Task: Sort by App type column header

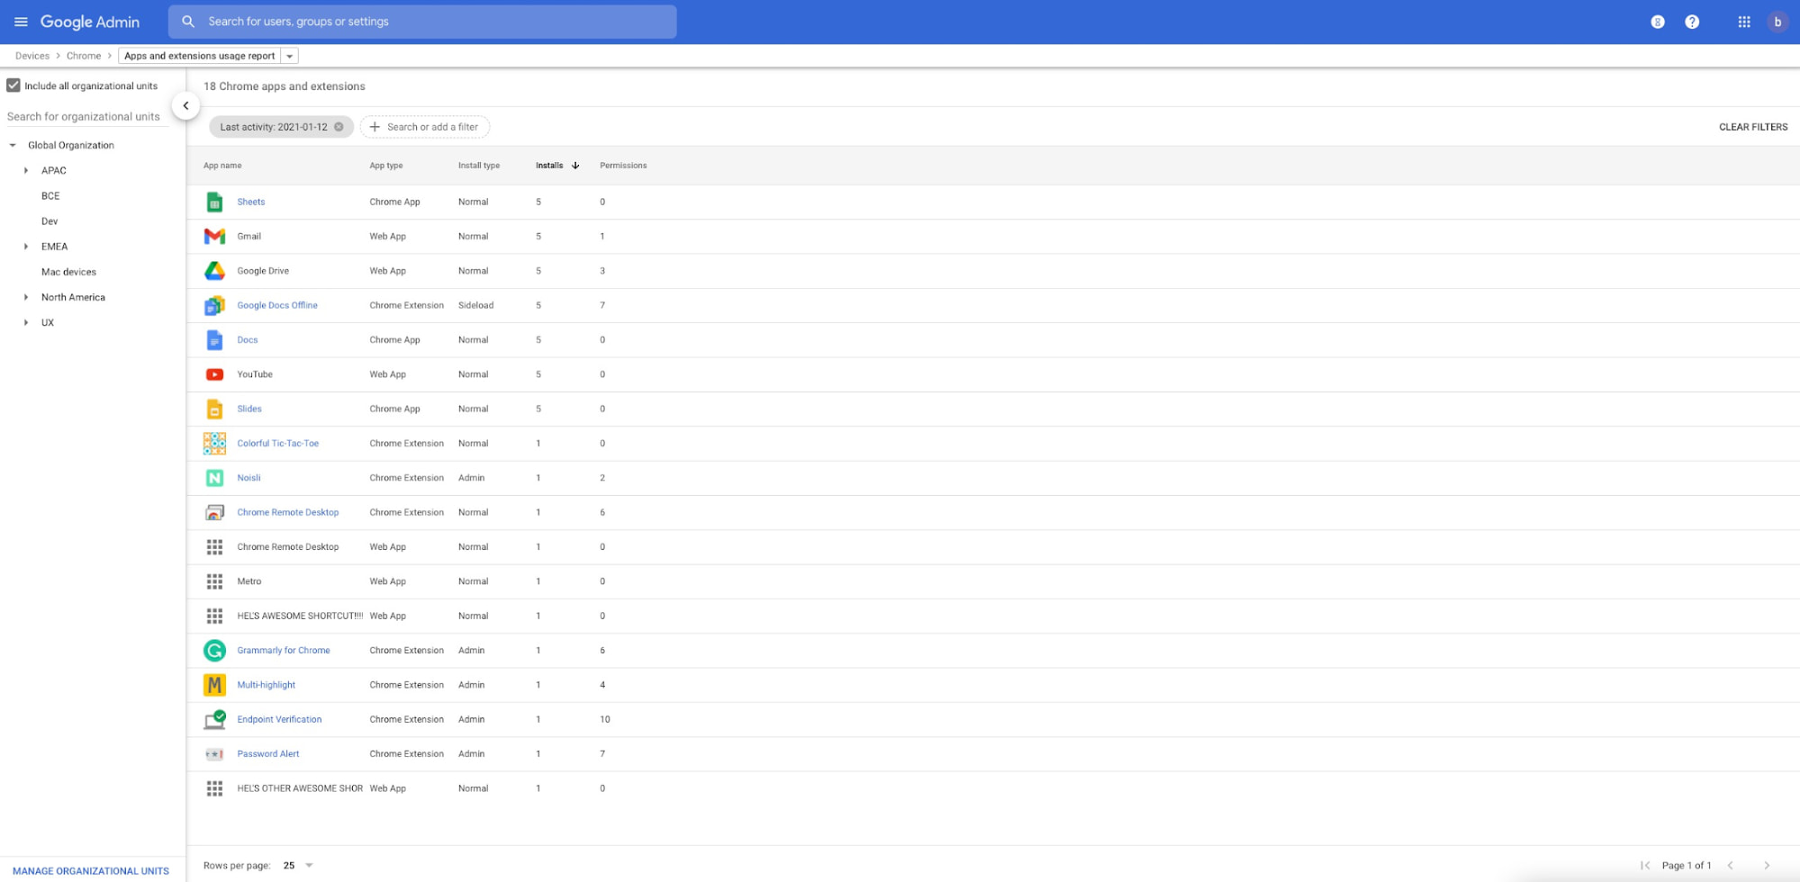Action: coord(386,166)
